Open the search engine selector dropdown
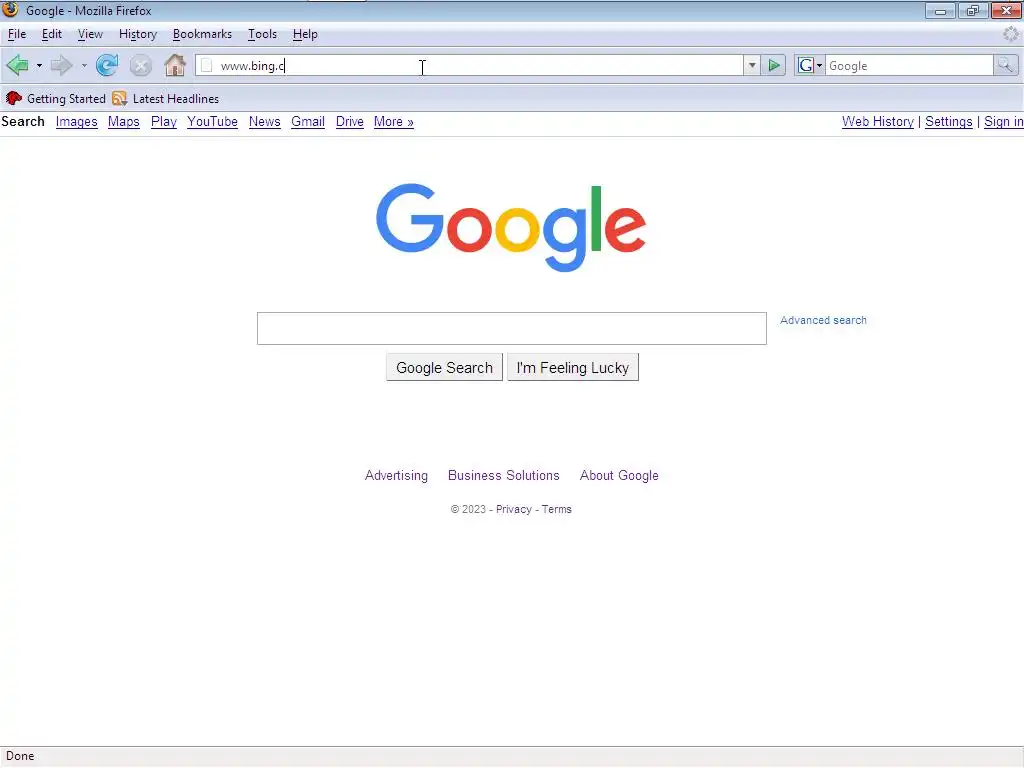Image resolution: width=1024 pixels, height=768 pixels. (x=810, y=65)
